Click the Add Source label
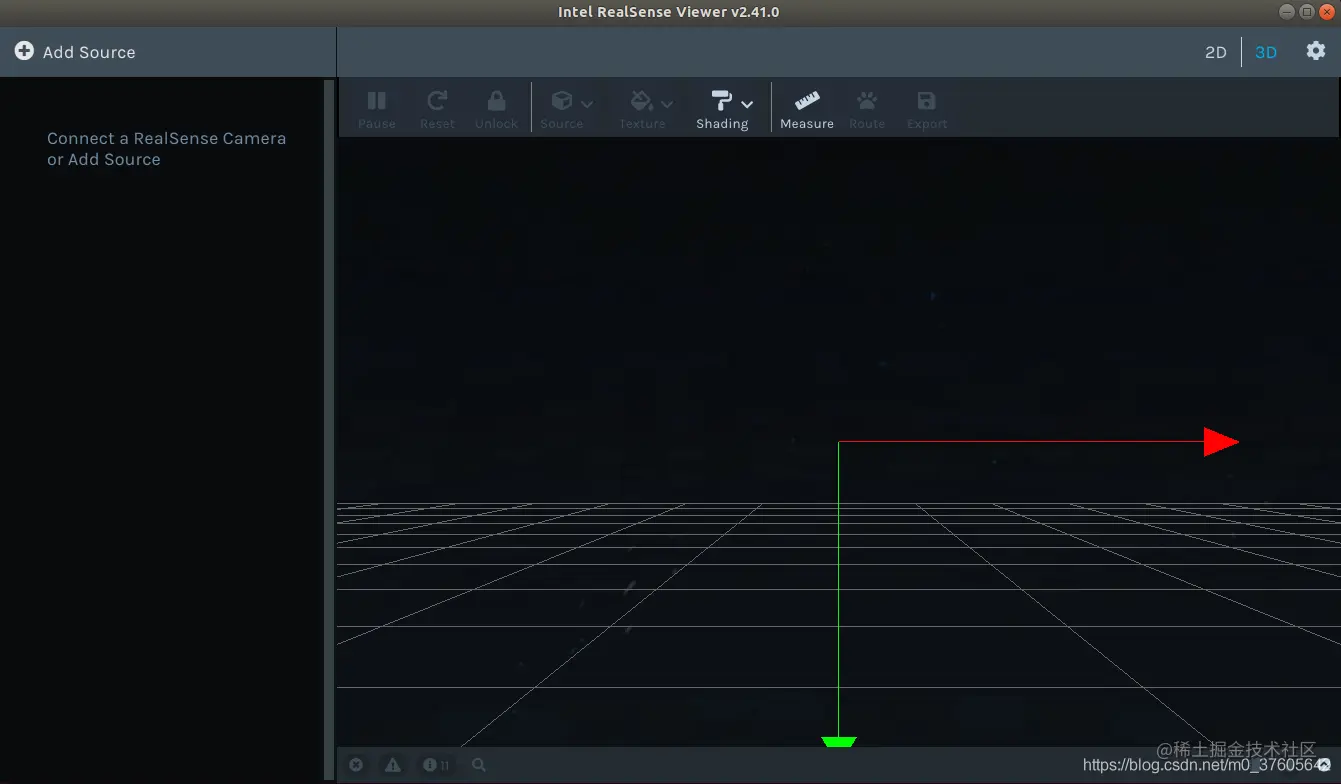This screenshot has height=784, width=1341. tap(89, 52)
